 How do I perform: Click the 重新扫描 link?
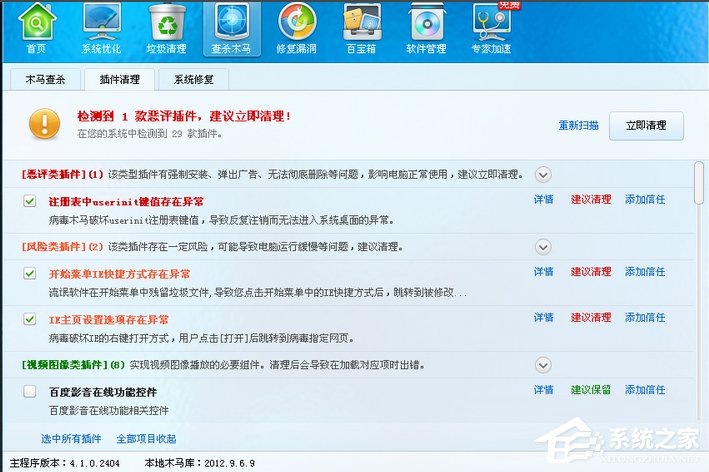pos(578,126)
